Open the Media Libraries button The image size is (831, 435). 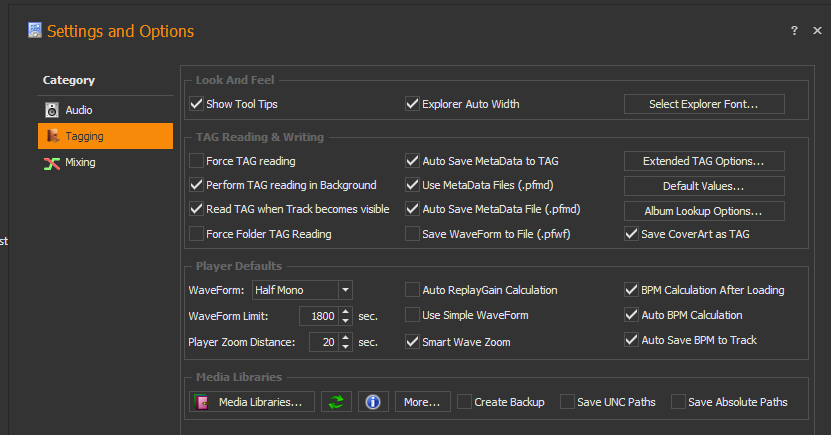[252, 402]
